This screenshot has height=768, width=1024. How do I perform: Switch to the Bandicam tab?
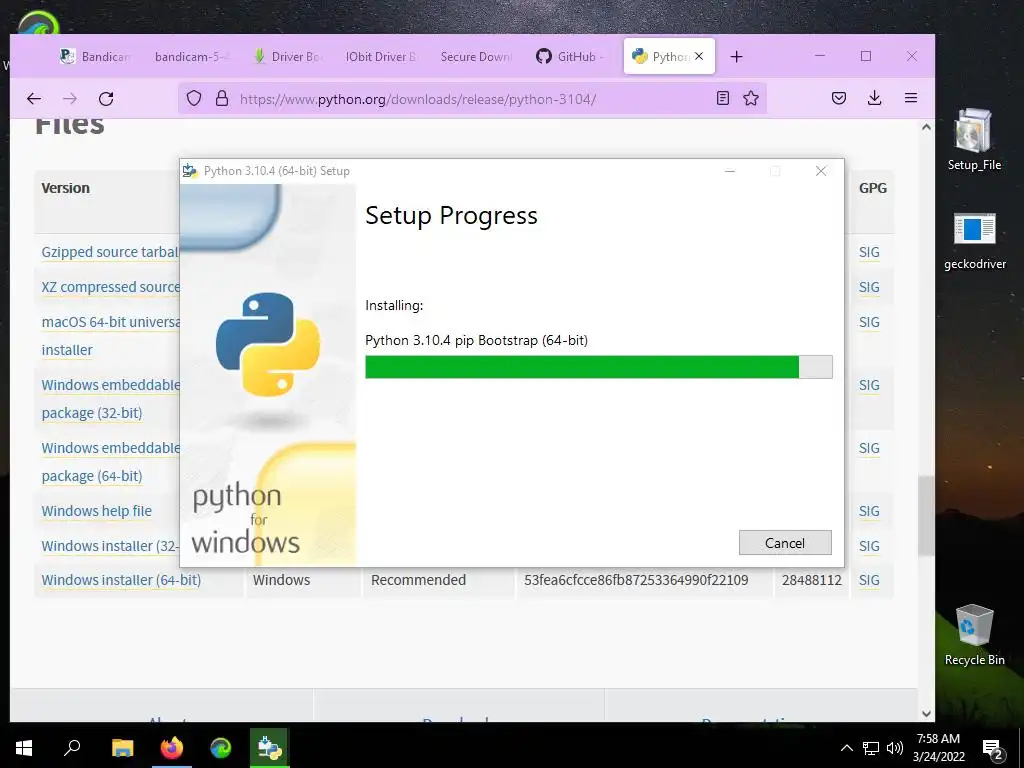(95, 57)
